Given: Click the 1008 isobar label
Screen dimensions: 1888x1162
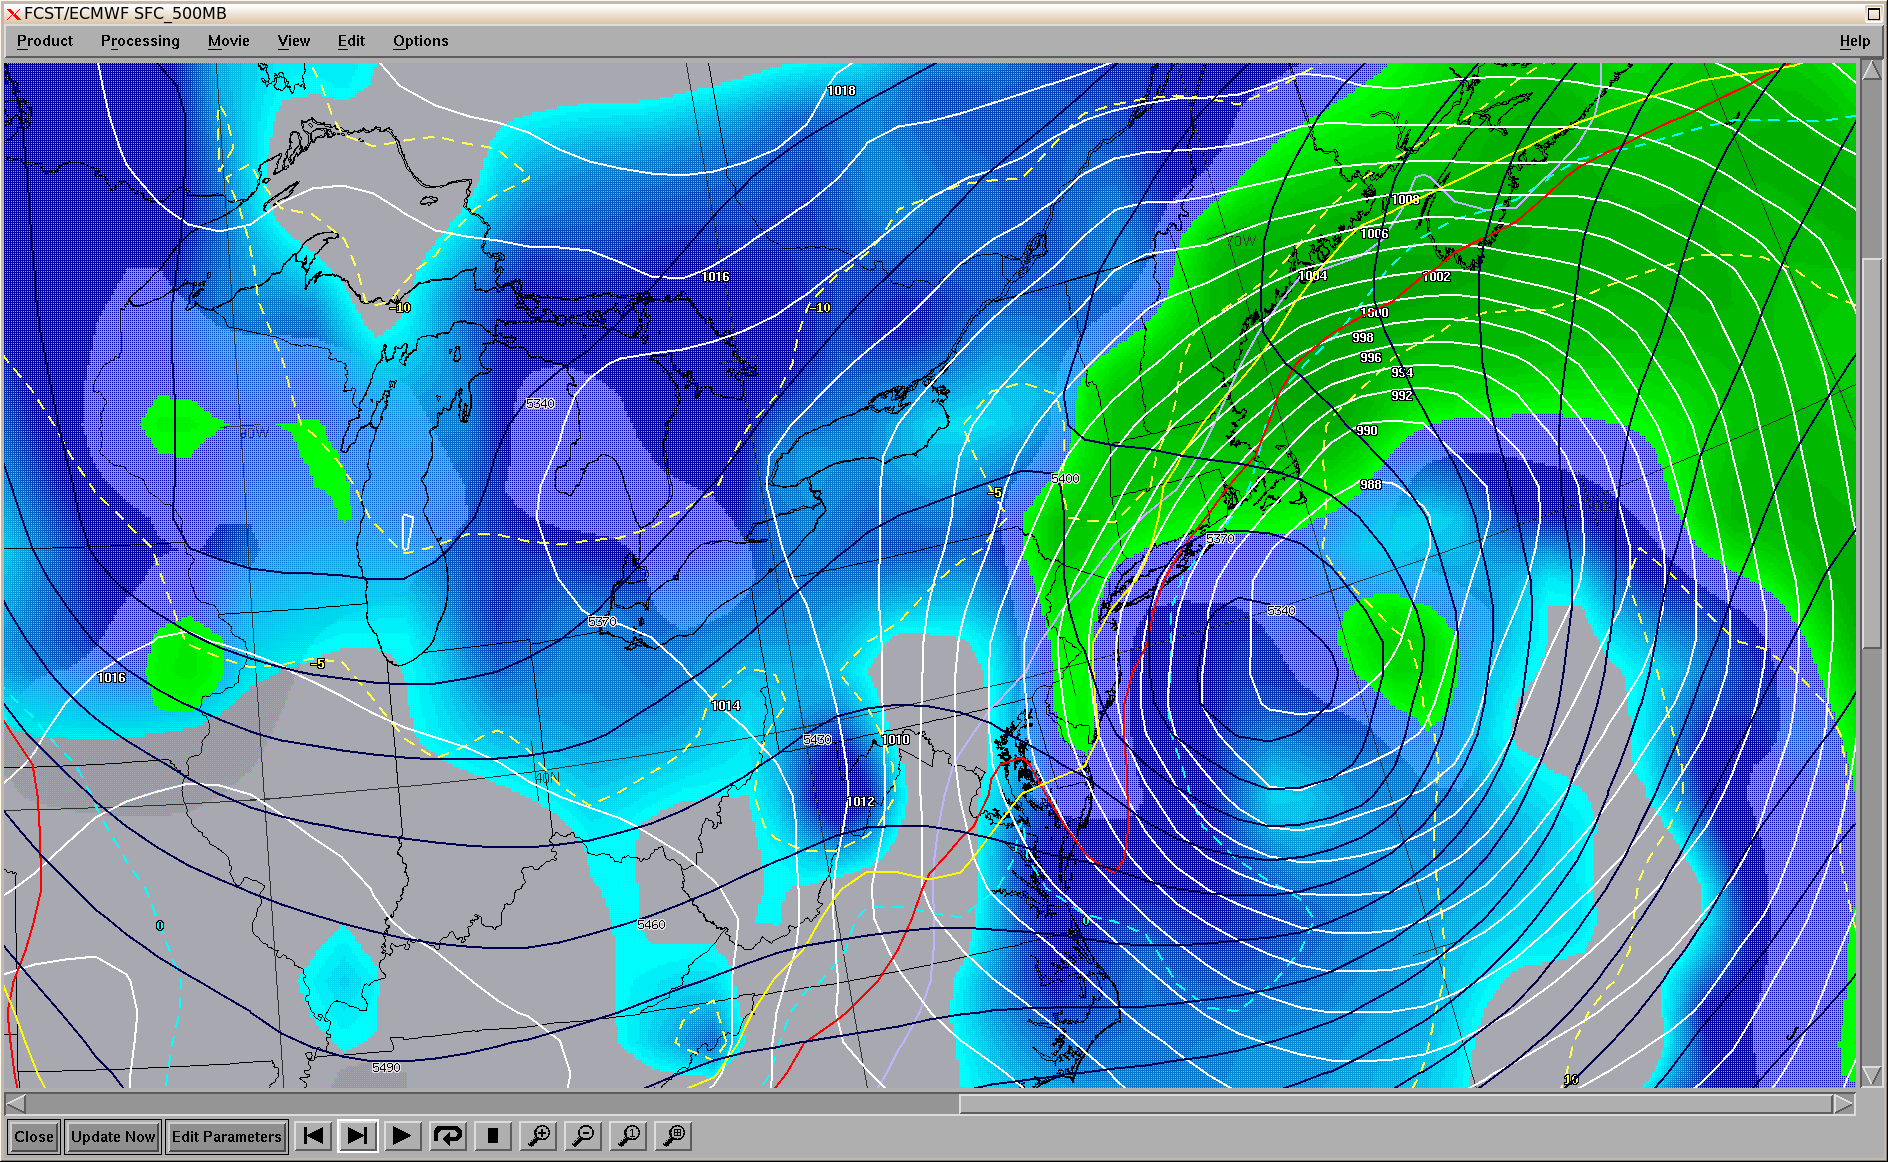Looking at the screenshot, I should [x=1405, y=200].
